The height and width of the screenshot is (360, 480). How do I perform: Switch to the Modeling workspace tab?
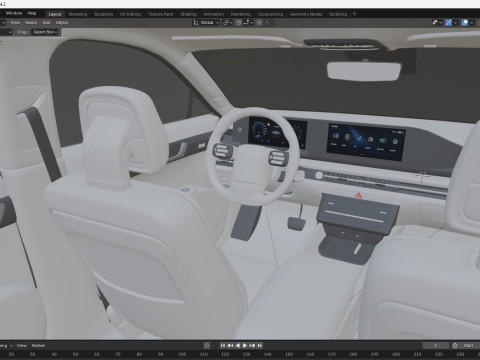click(78, 14)
